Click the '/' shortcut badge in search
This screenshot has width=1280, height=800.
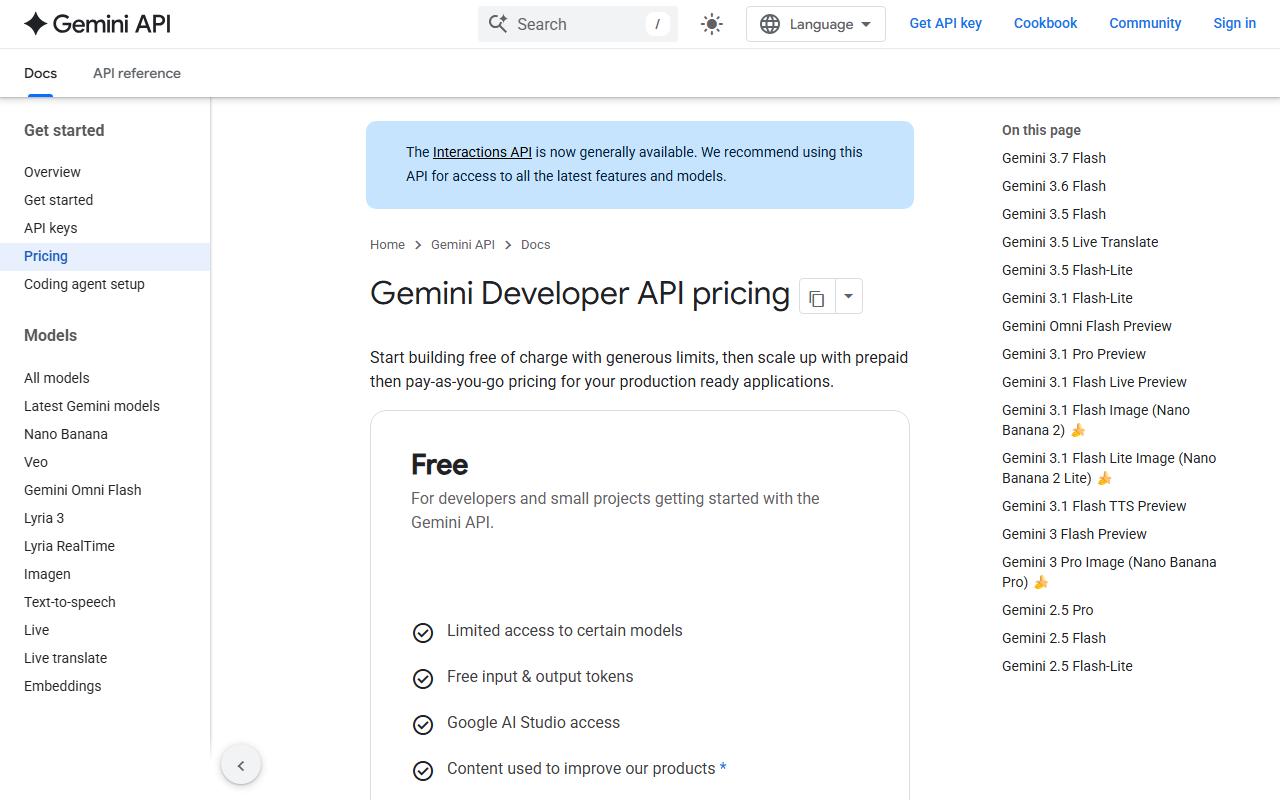pyautogui.click(x=657, y=24)
